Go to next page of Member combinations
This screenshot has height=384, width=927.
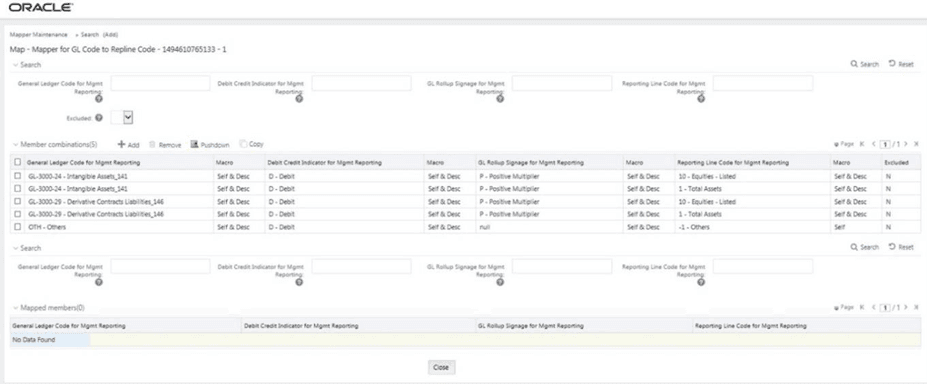click(x=906, y=144)
